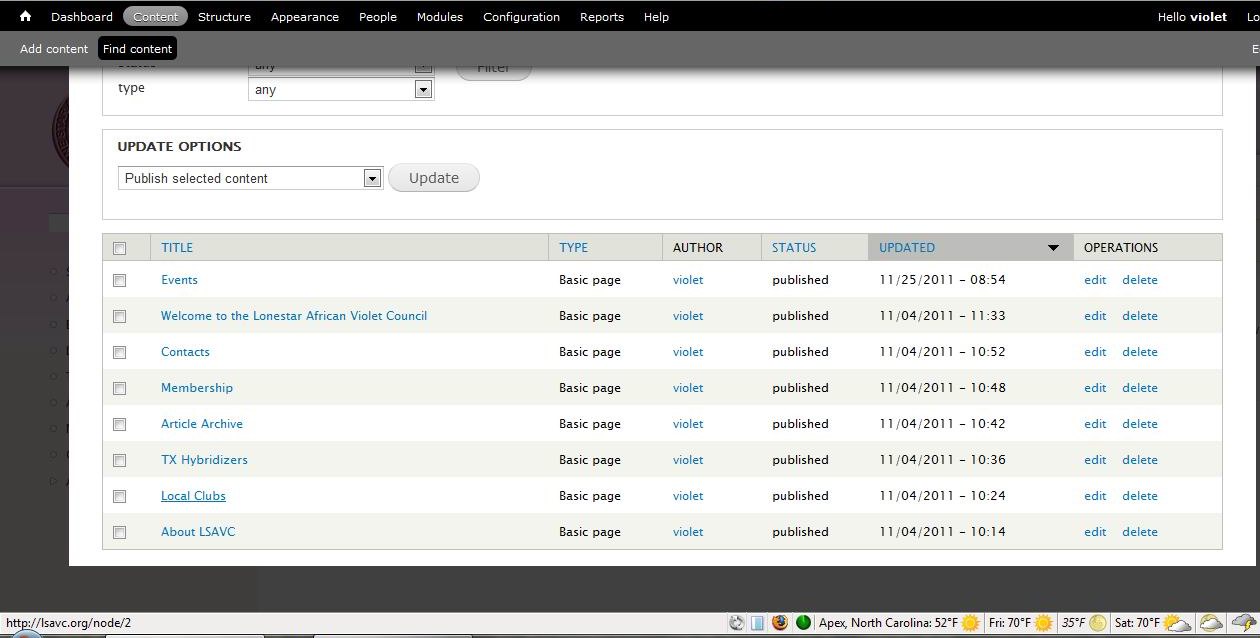Click the sort arrow in Updated column
The width and height of the screenshot is (1260, 638).
click(x=1053, y=248)
